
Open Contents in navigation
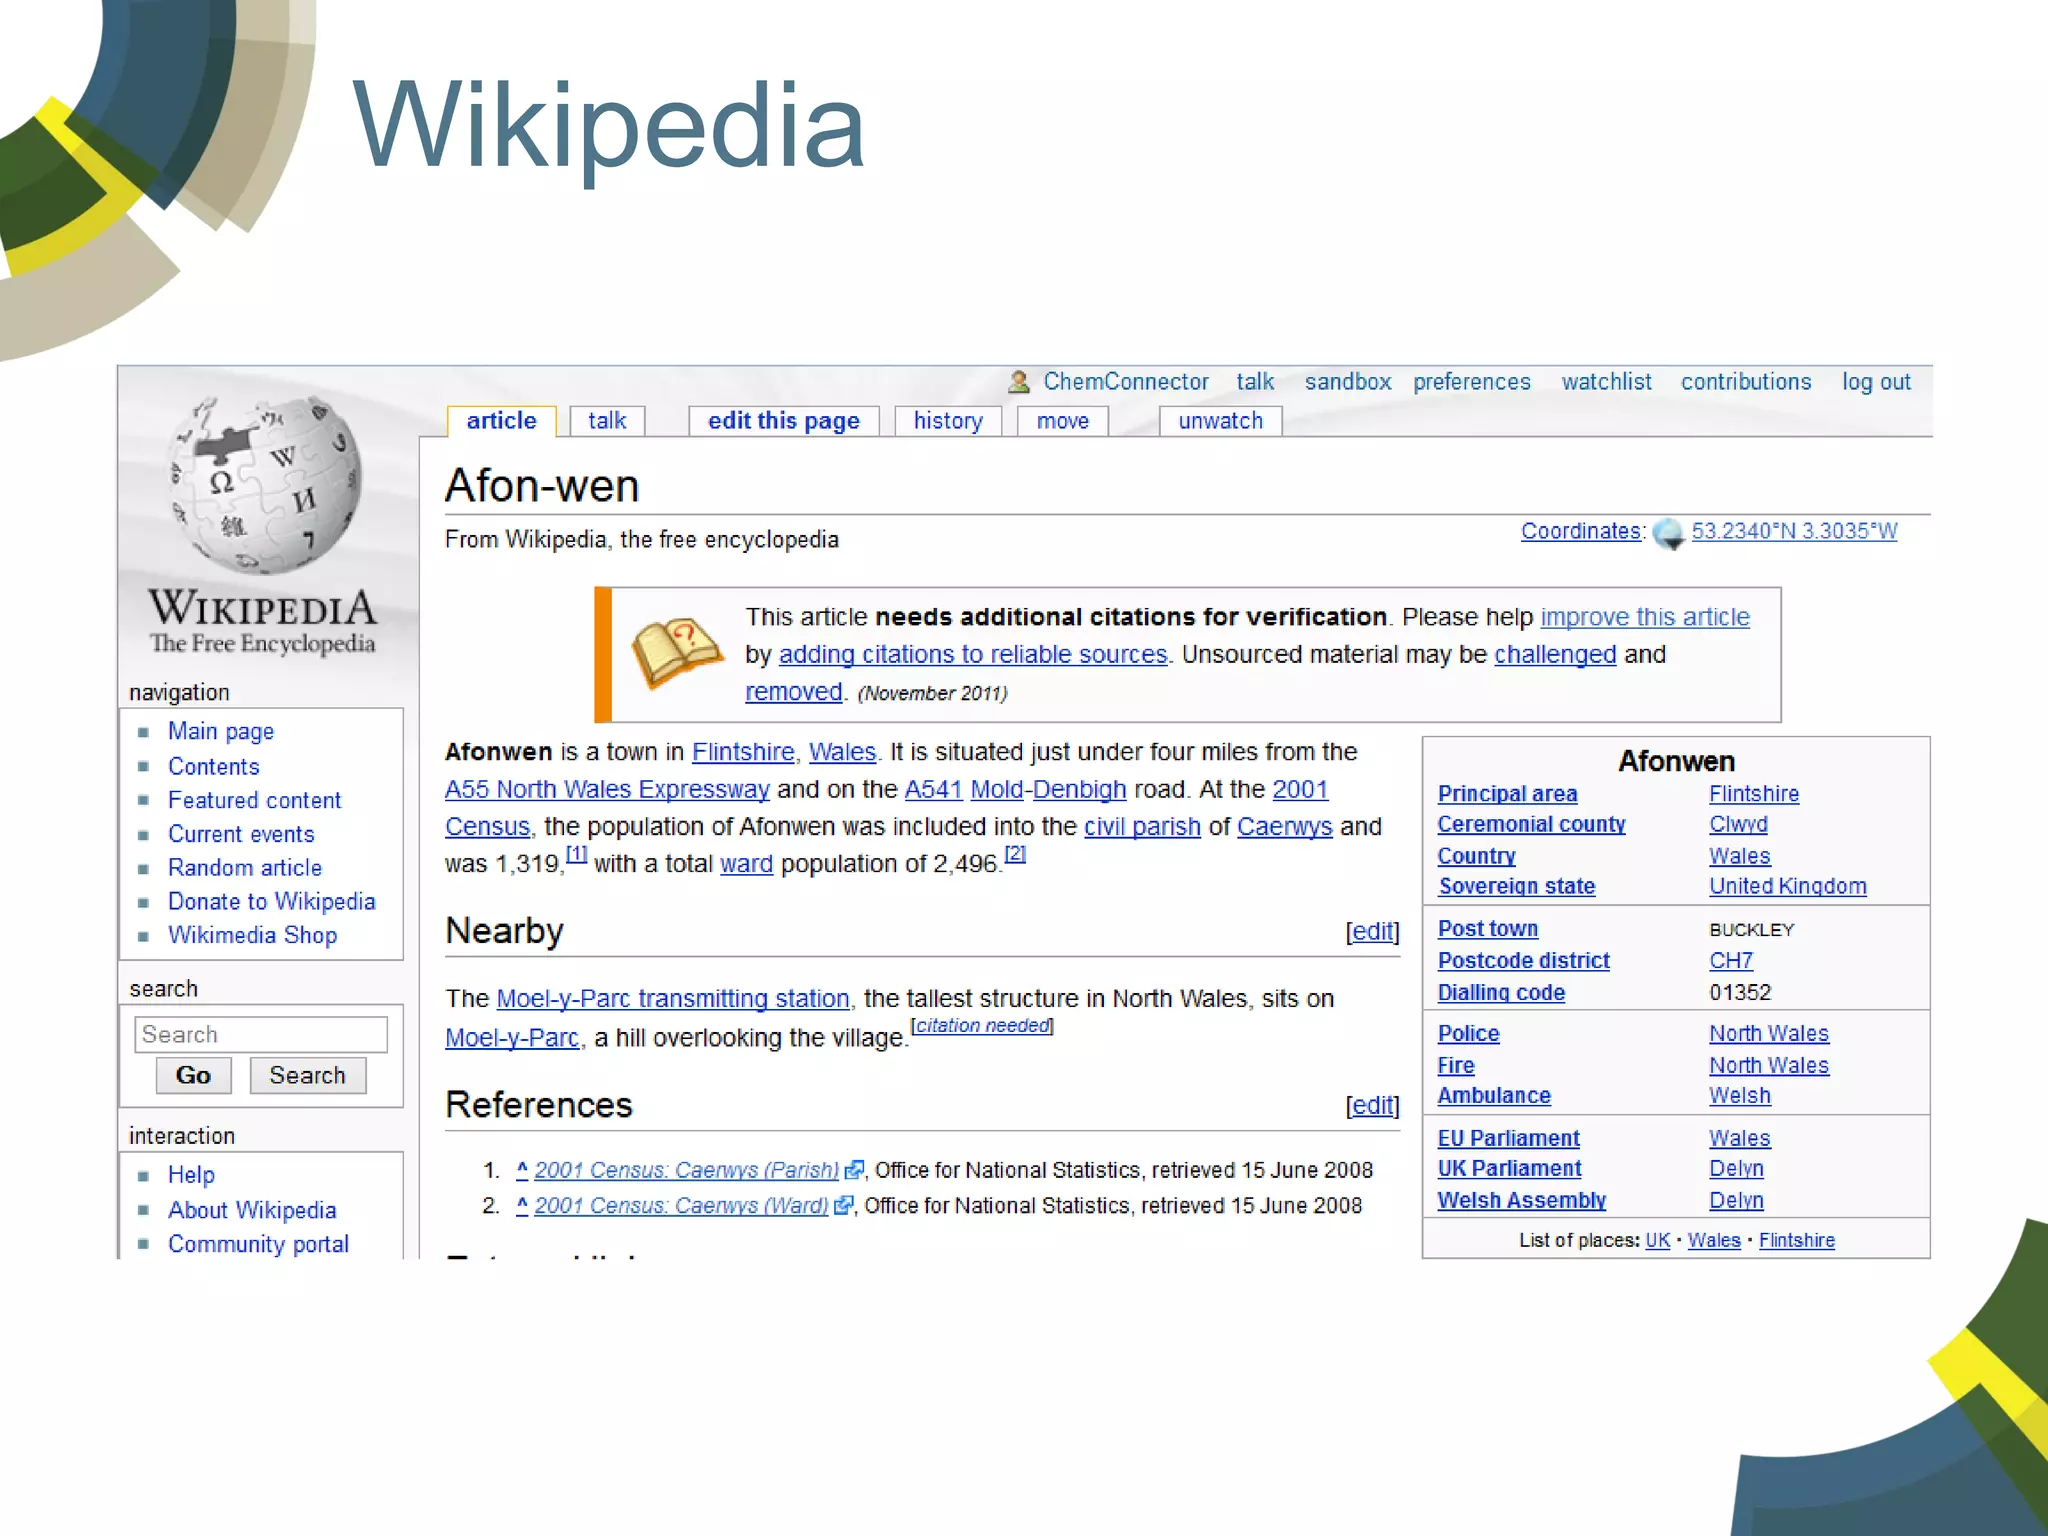pyautogui.click(x=214, y=767)
